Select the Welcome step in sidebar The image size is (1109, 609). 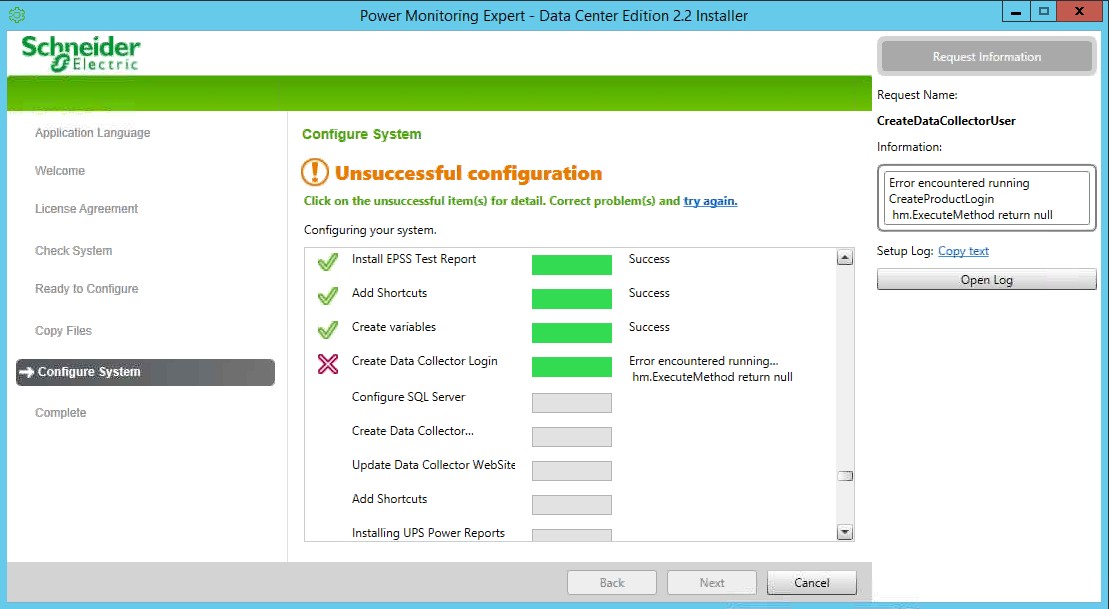tap(60, 171)
